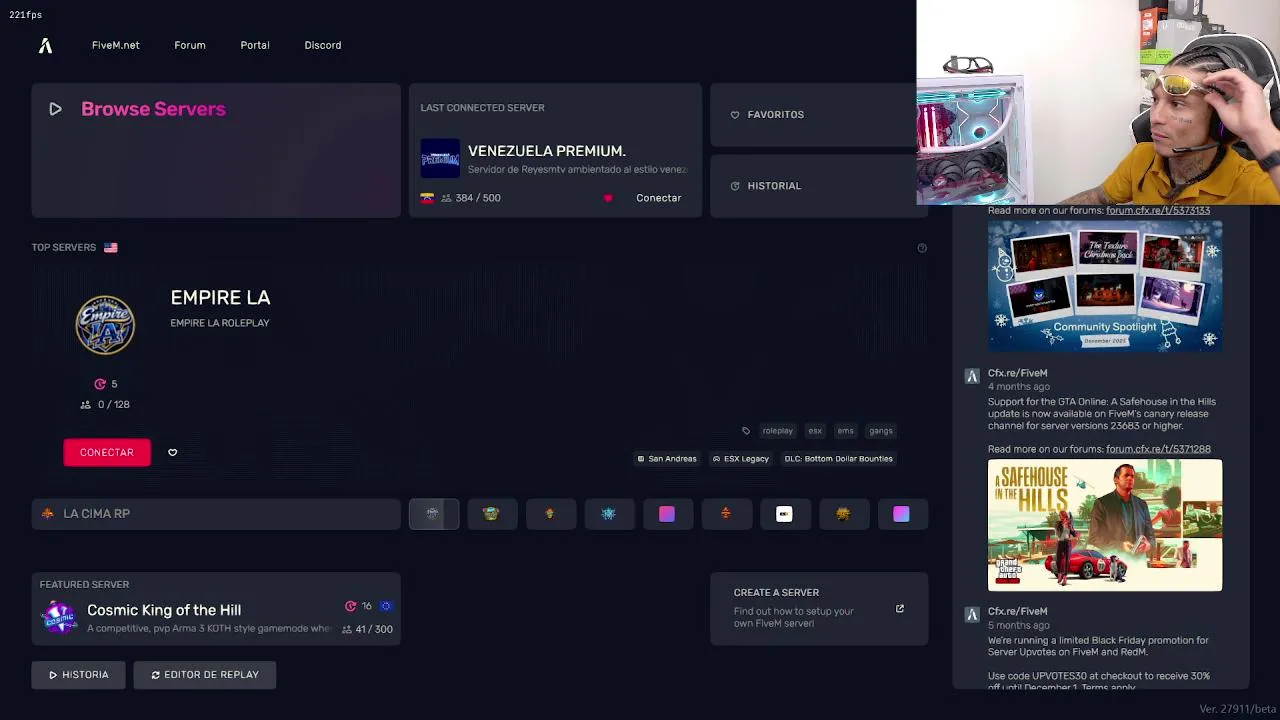The image size is (1280, 720).
Task: Click the Venezuela flag icon
Action: [427, 198]
